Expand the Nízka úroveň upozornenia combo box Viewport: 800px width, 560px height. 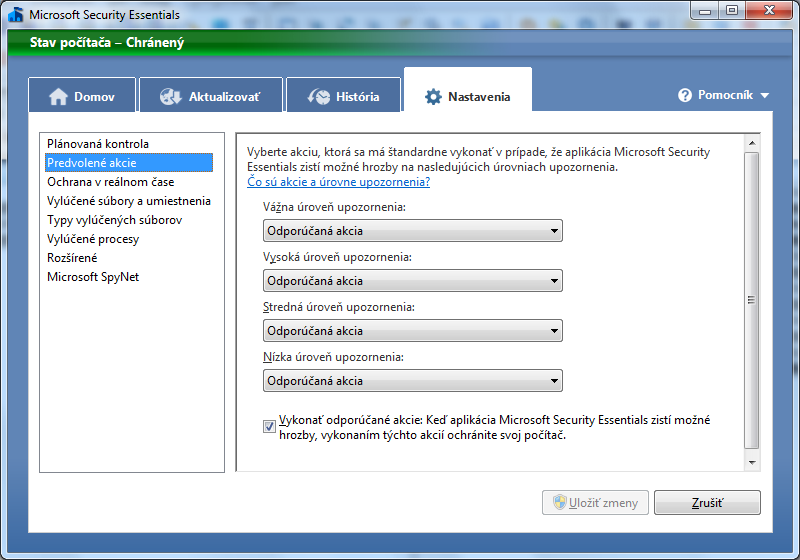(412, 381)
